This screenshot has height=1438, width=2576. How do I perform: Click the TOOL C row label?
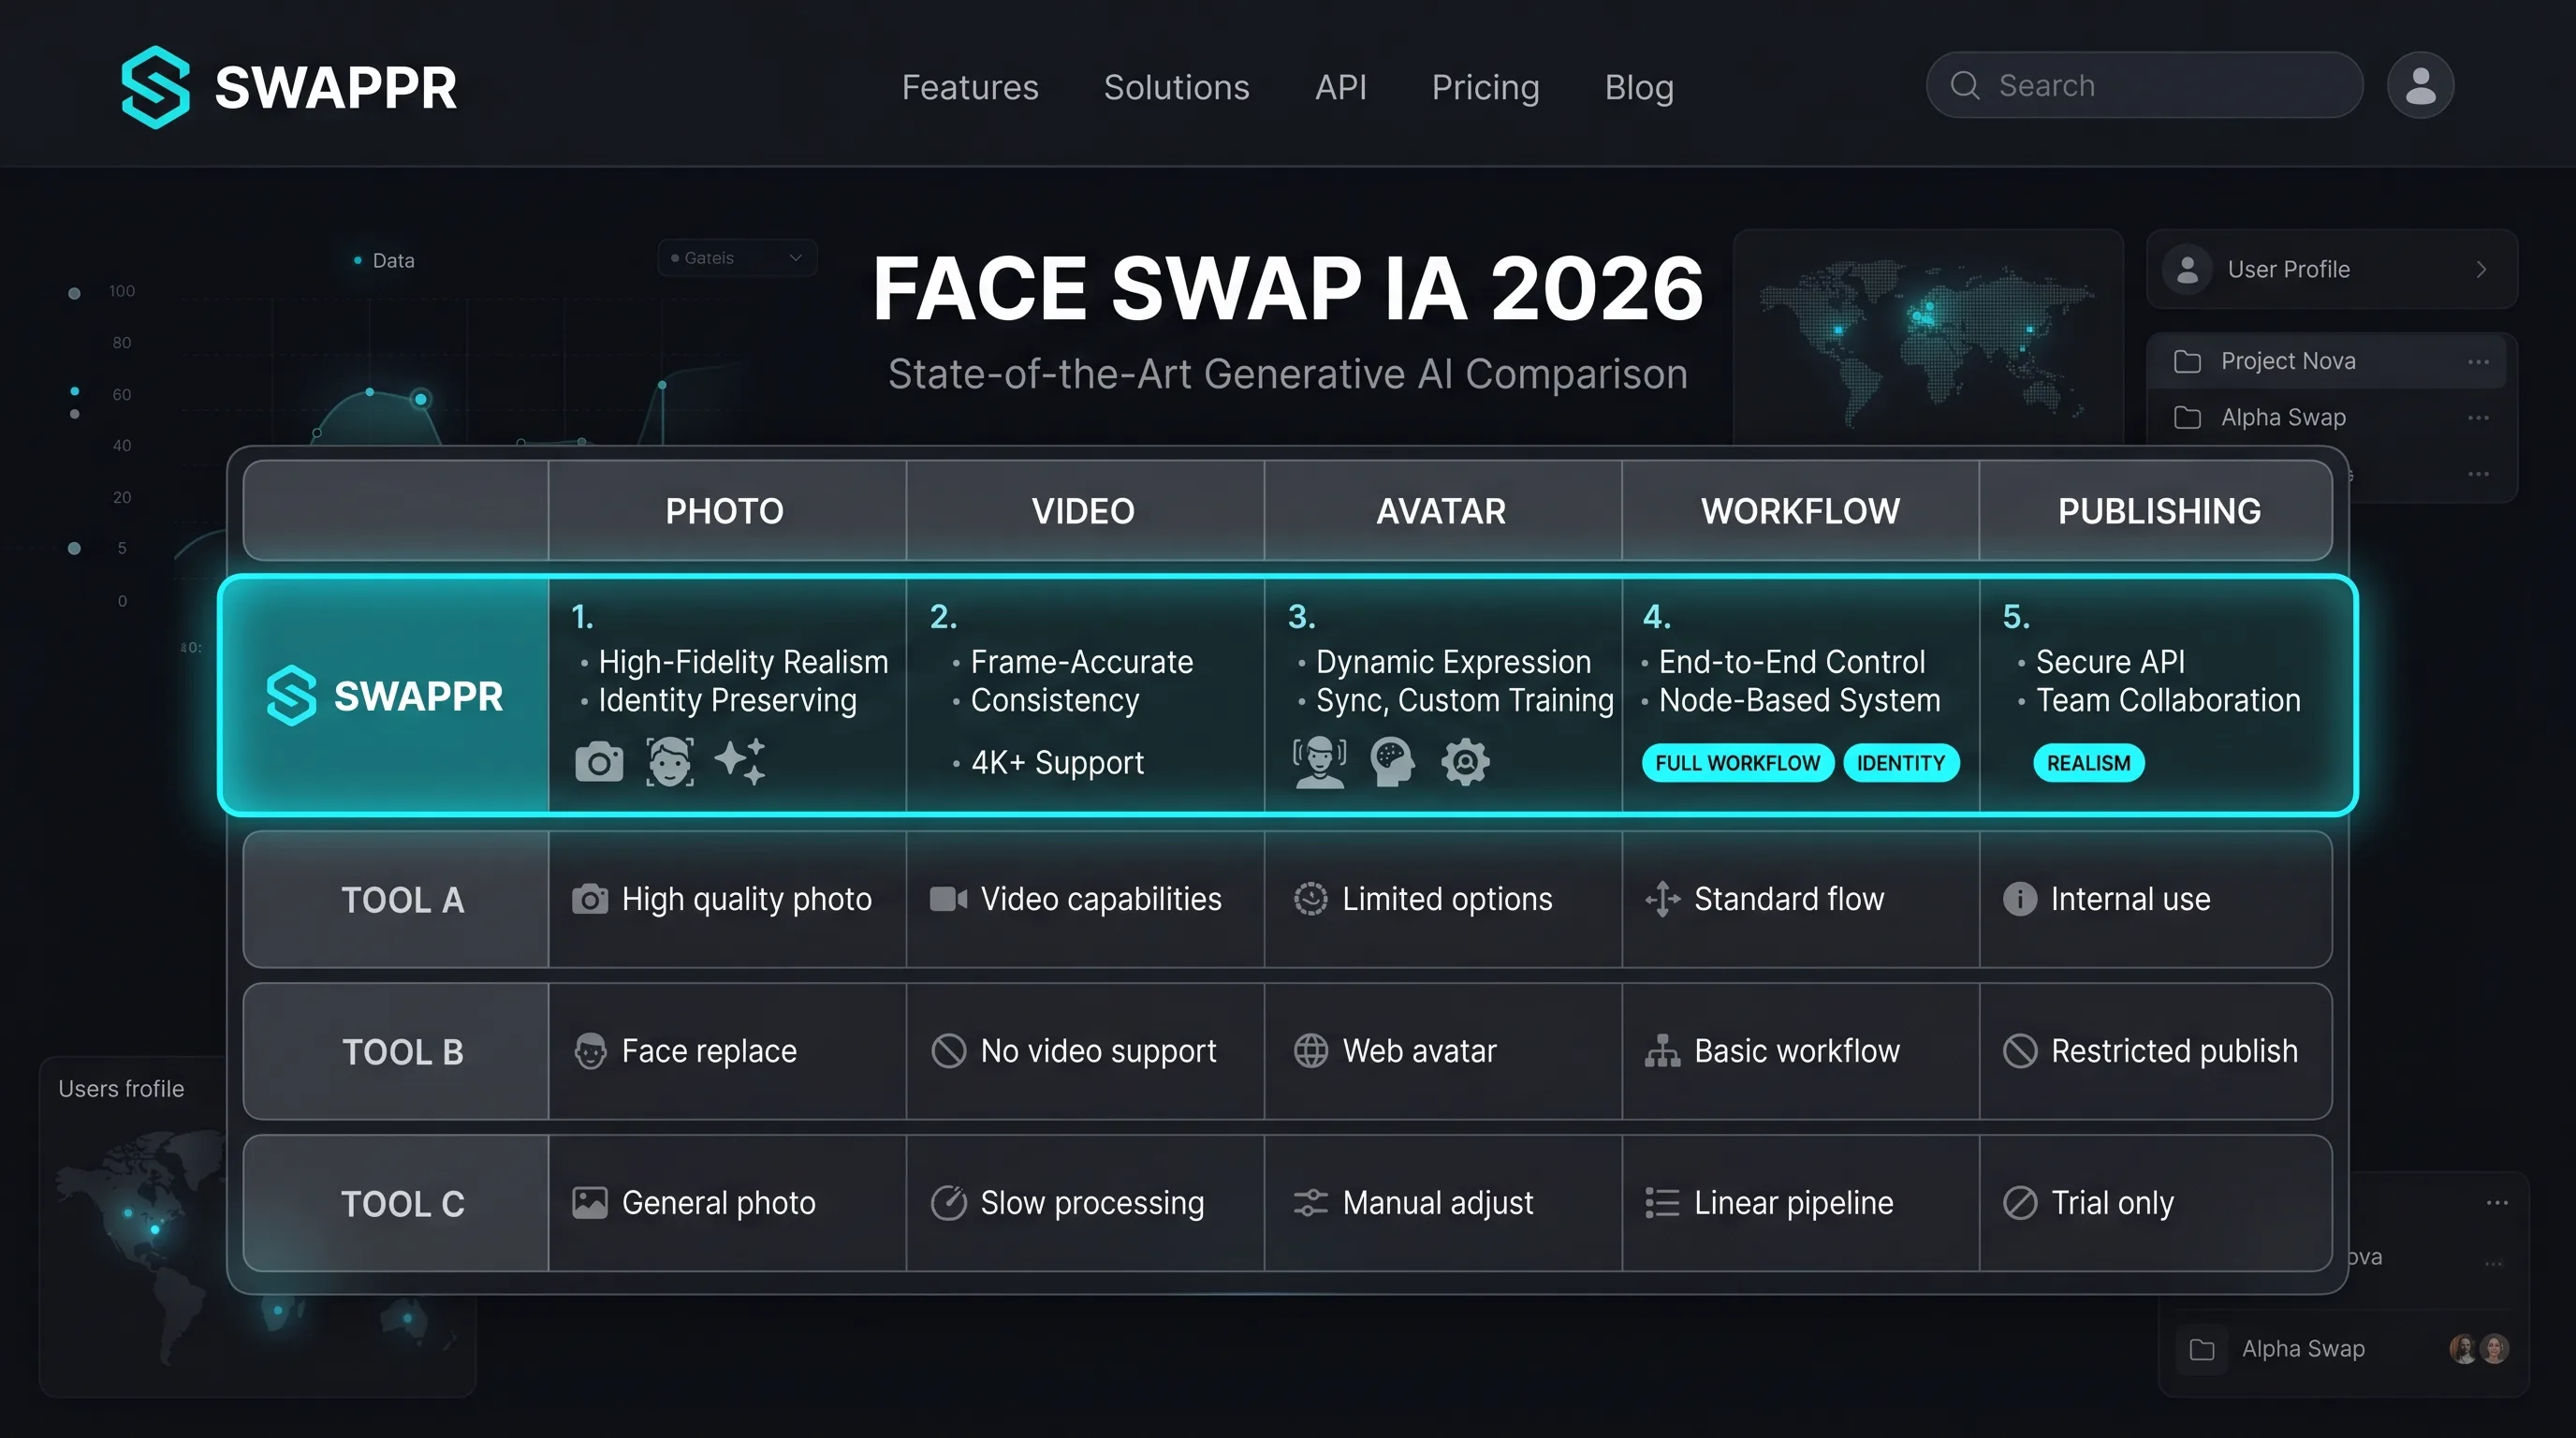403,1204
